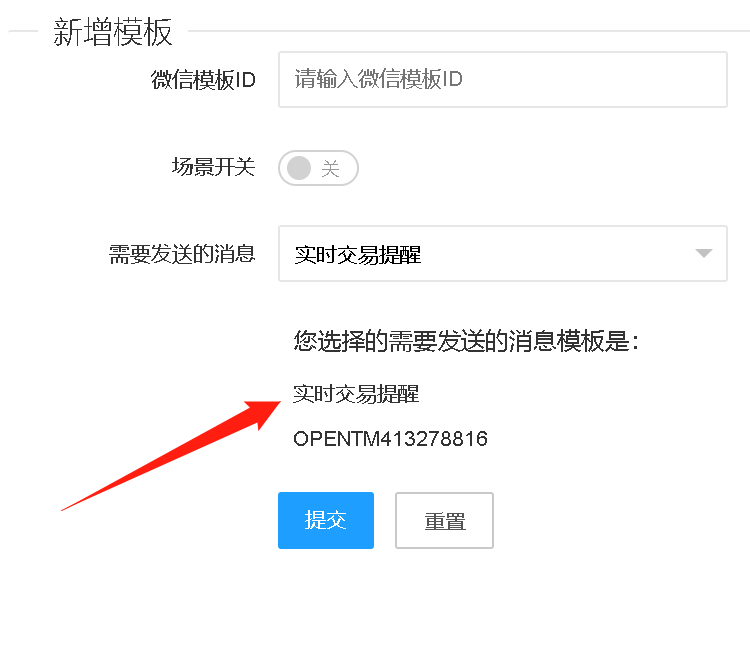The height and width of the screenshot is (646, 750).
Task: Click the 请输入微信模板ID placeholder text
Action: pos(378,79)
